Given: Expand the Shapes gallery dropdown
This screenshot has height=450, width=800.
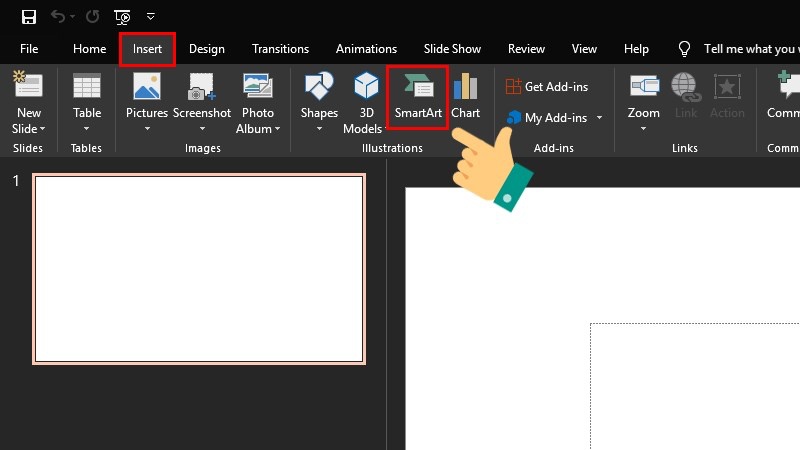Looking at the screenshot, I should coord(319,128).
